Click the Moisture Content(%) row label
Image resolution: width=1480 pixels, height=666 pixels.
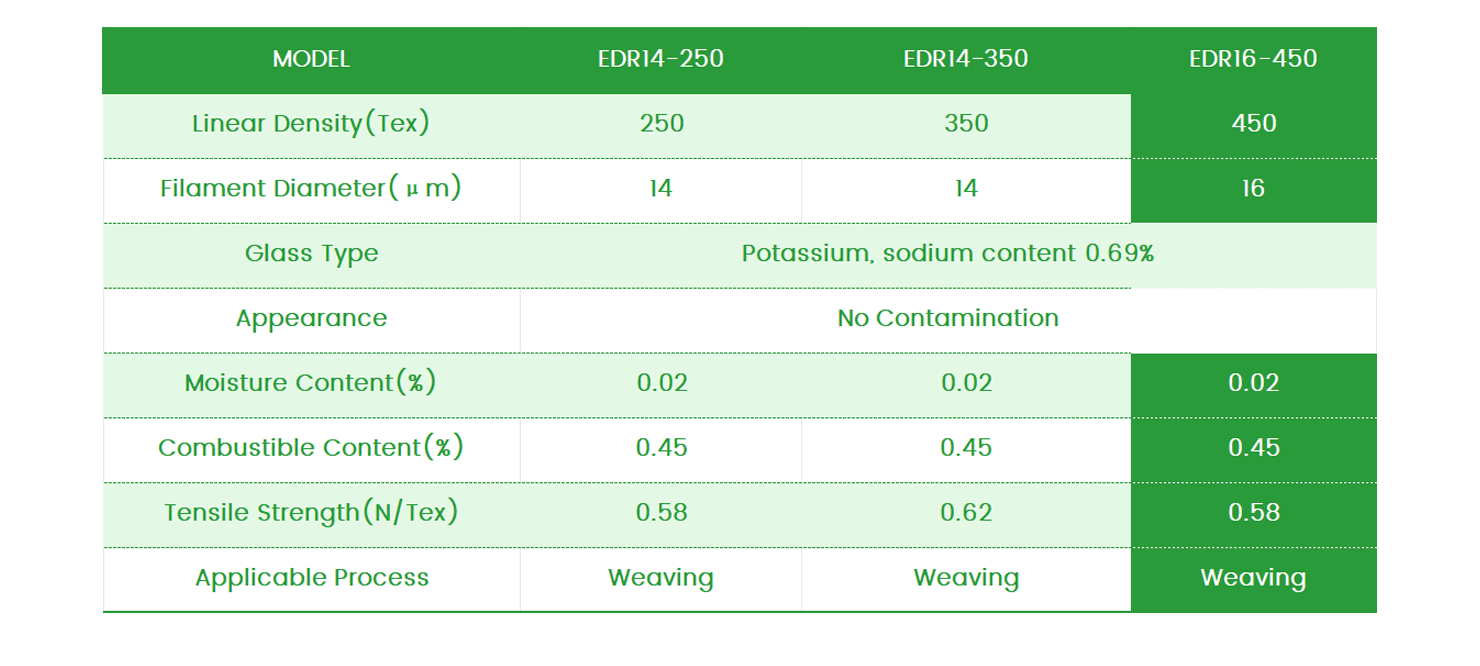pyautogui.click(x=311, y=383)
